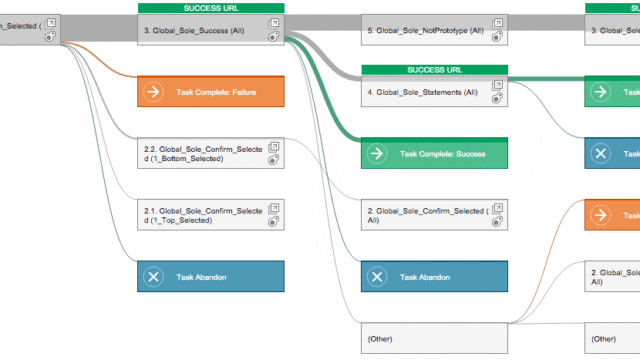Select 2.1. Global_Sole_Confirm_Selected (1_Top_Selected) label
Viewport: 640px width, 360px height.
203,216
